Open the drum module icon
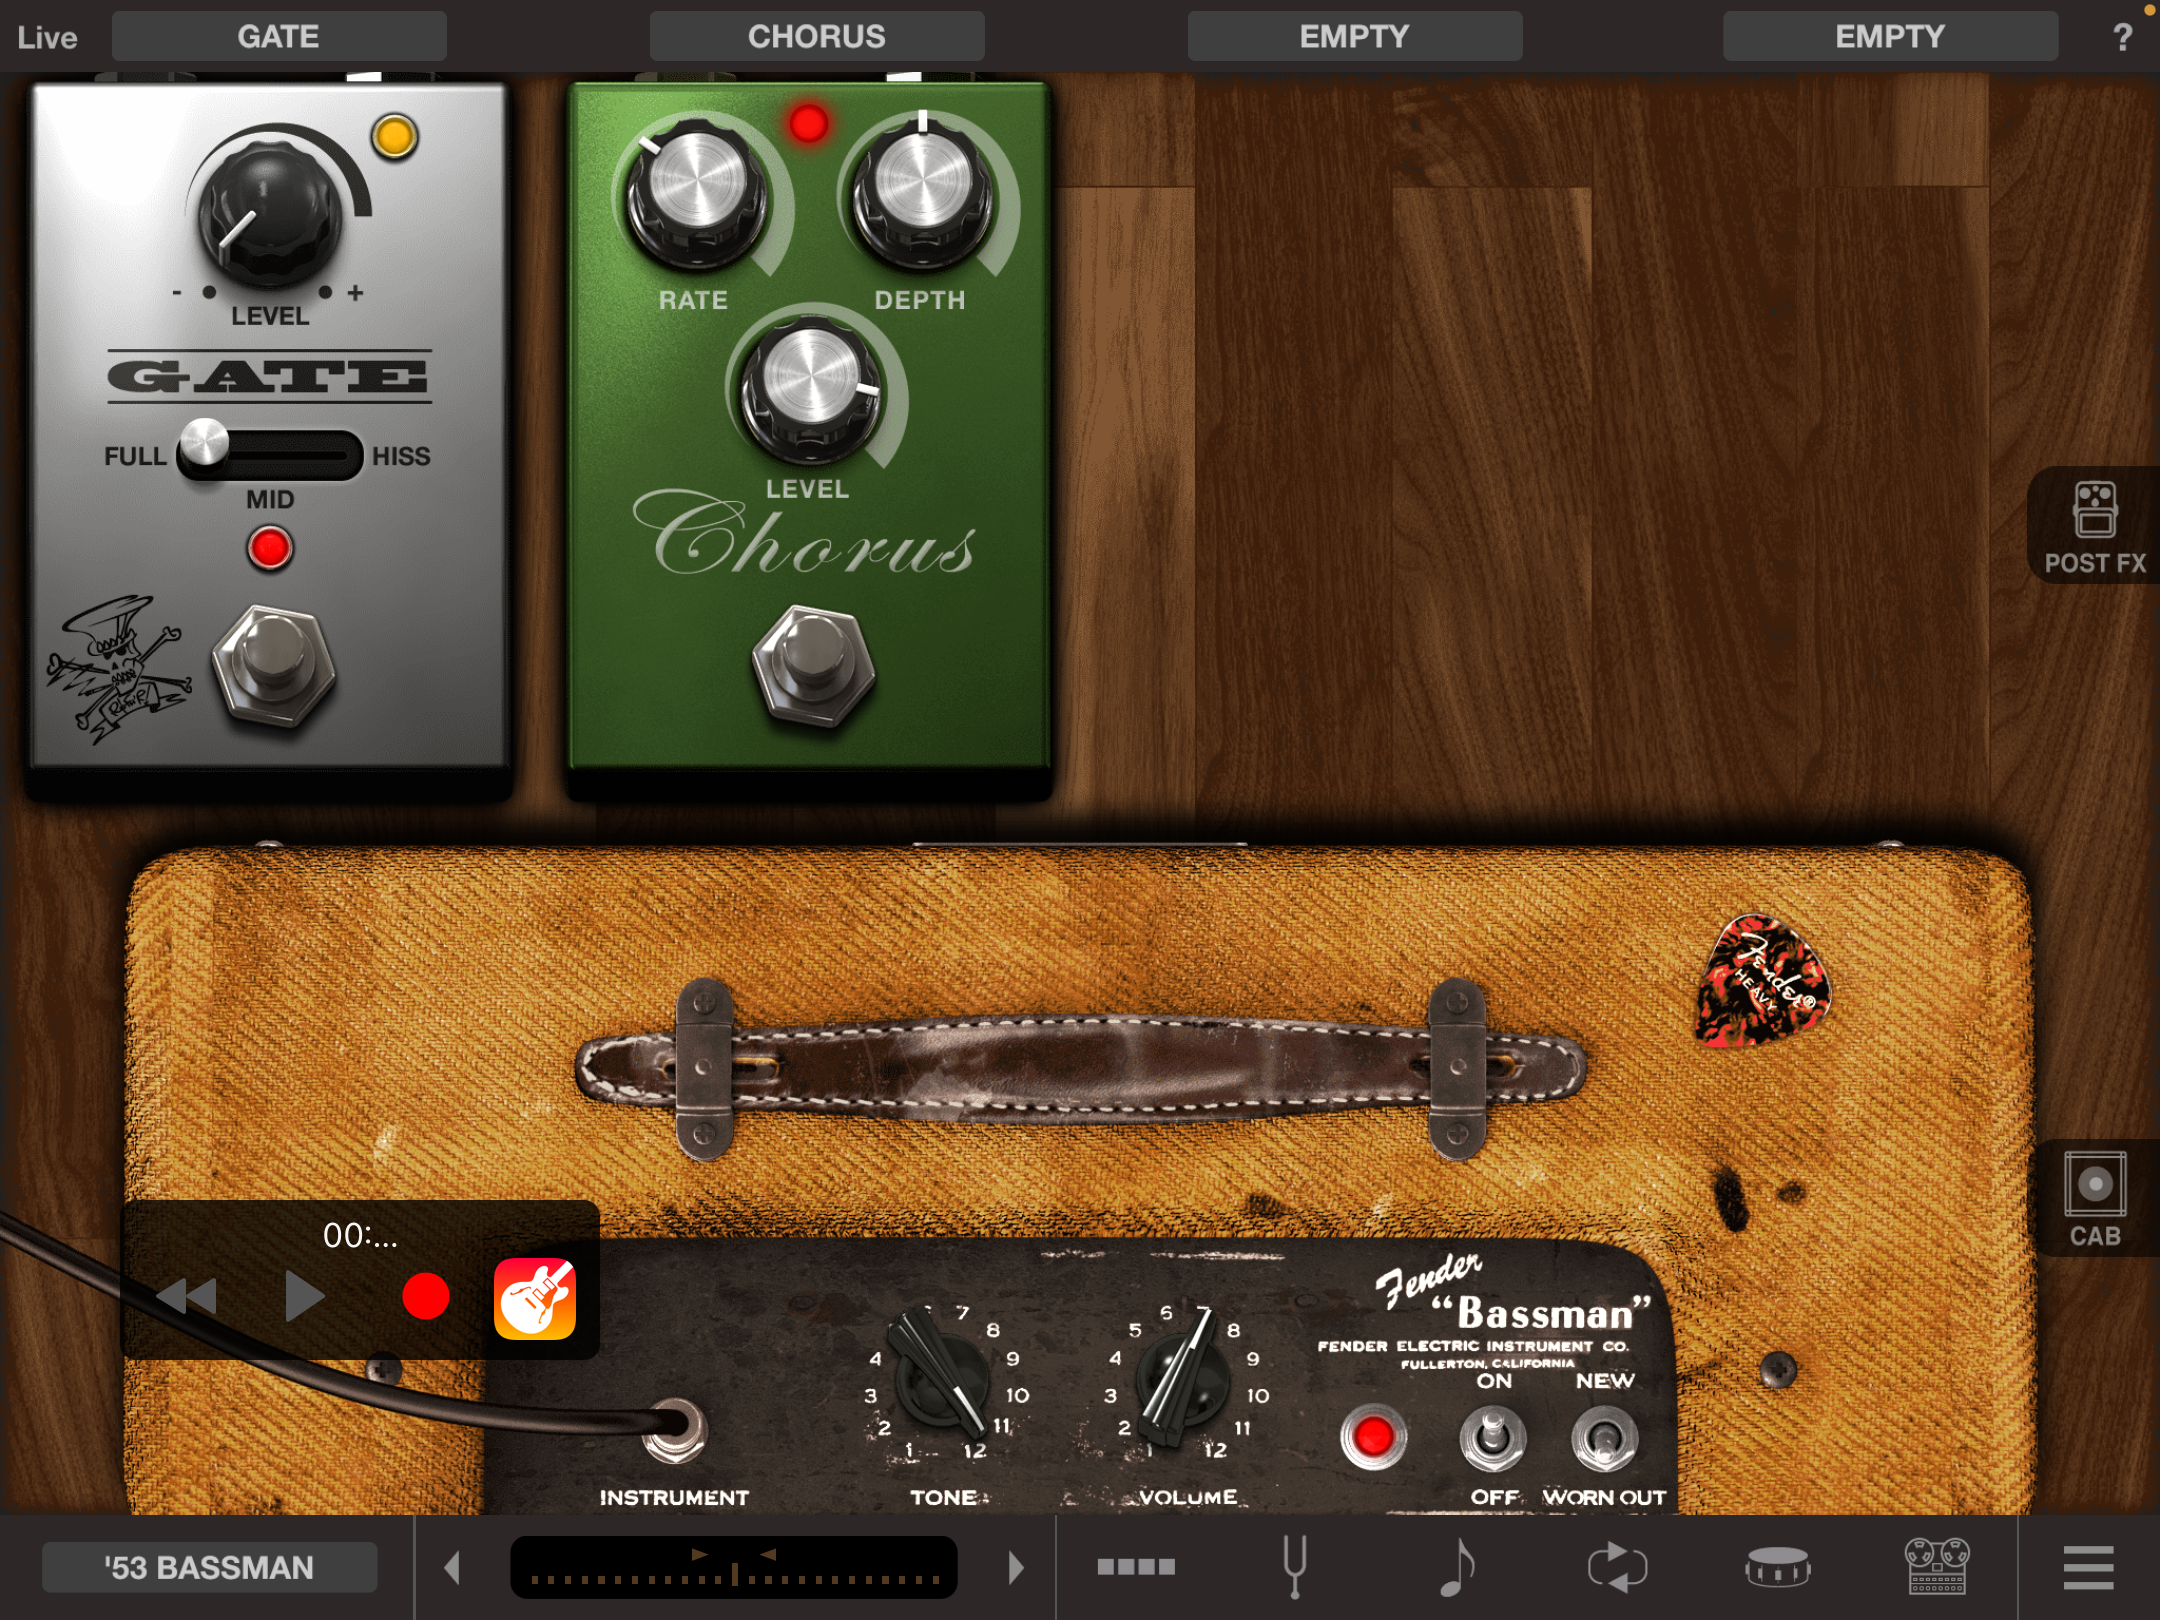The width and height of the screenshot is (2160, 1620). [1777, 1566]
